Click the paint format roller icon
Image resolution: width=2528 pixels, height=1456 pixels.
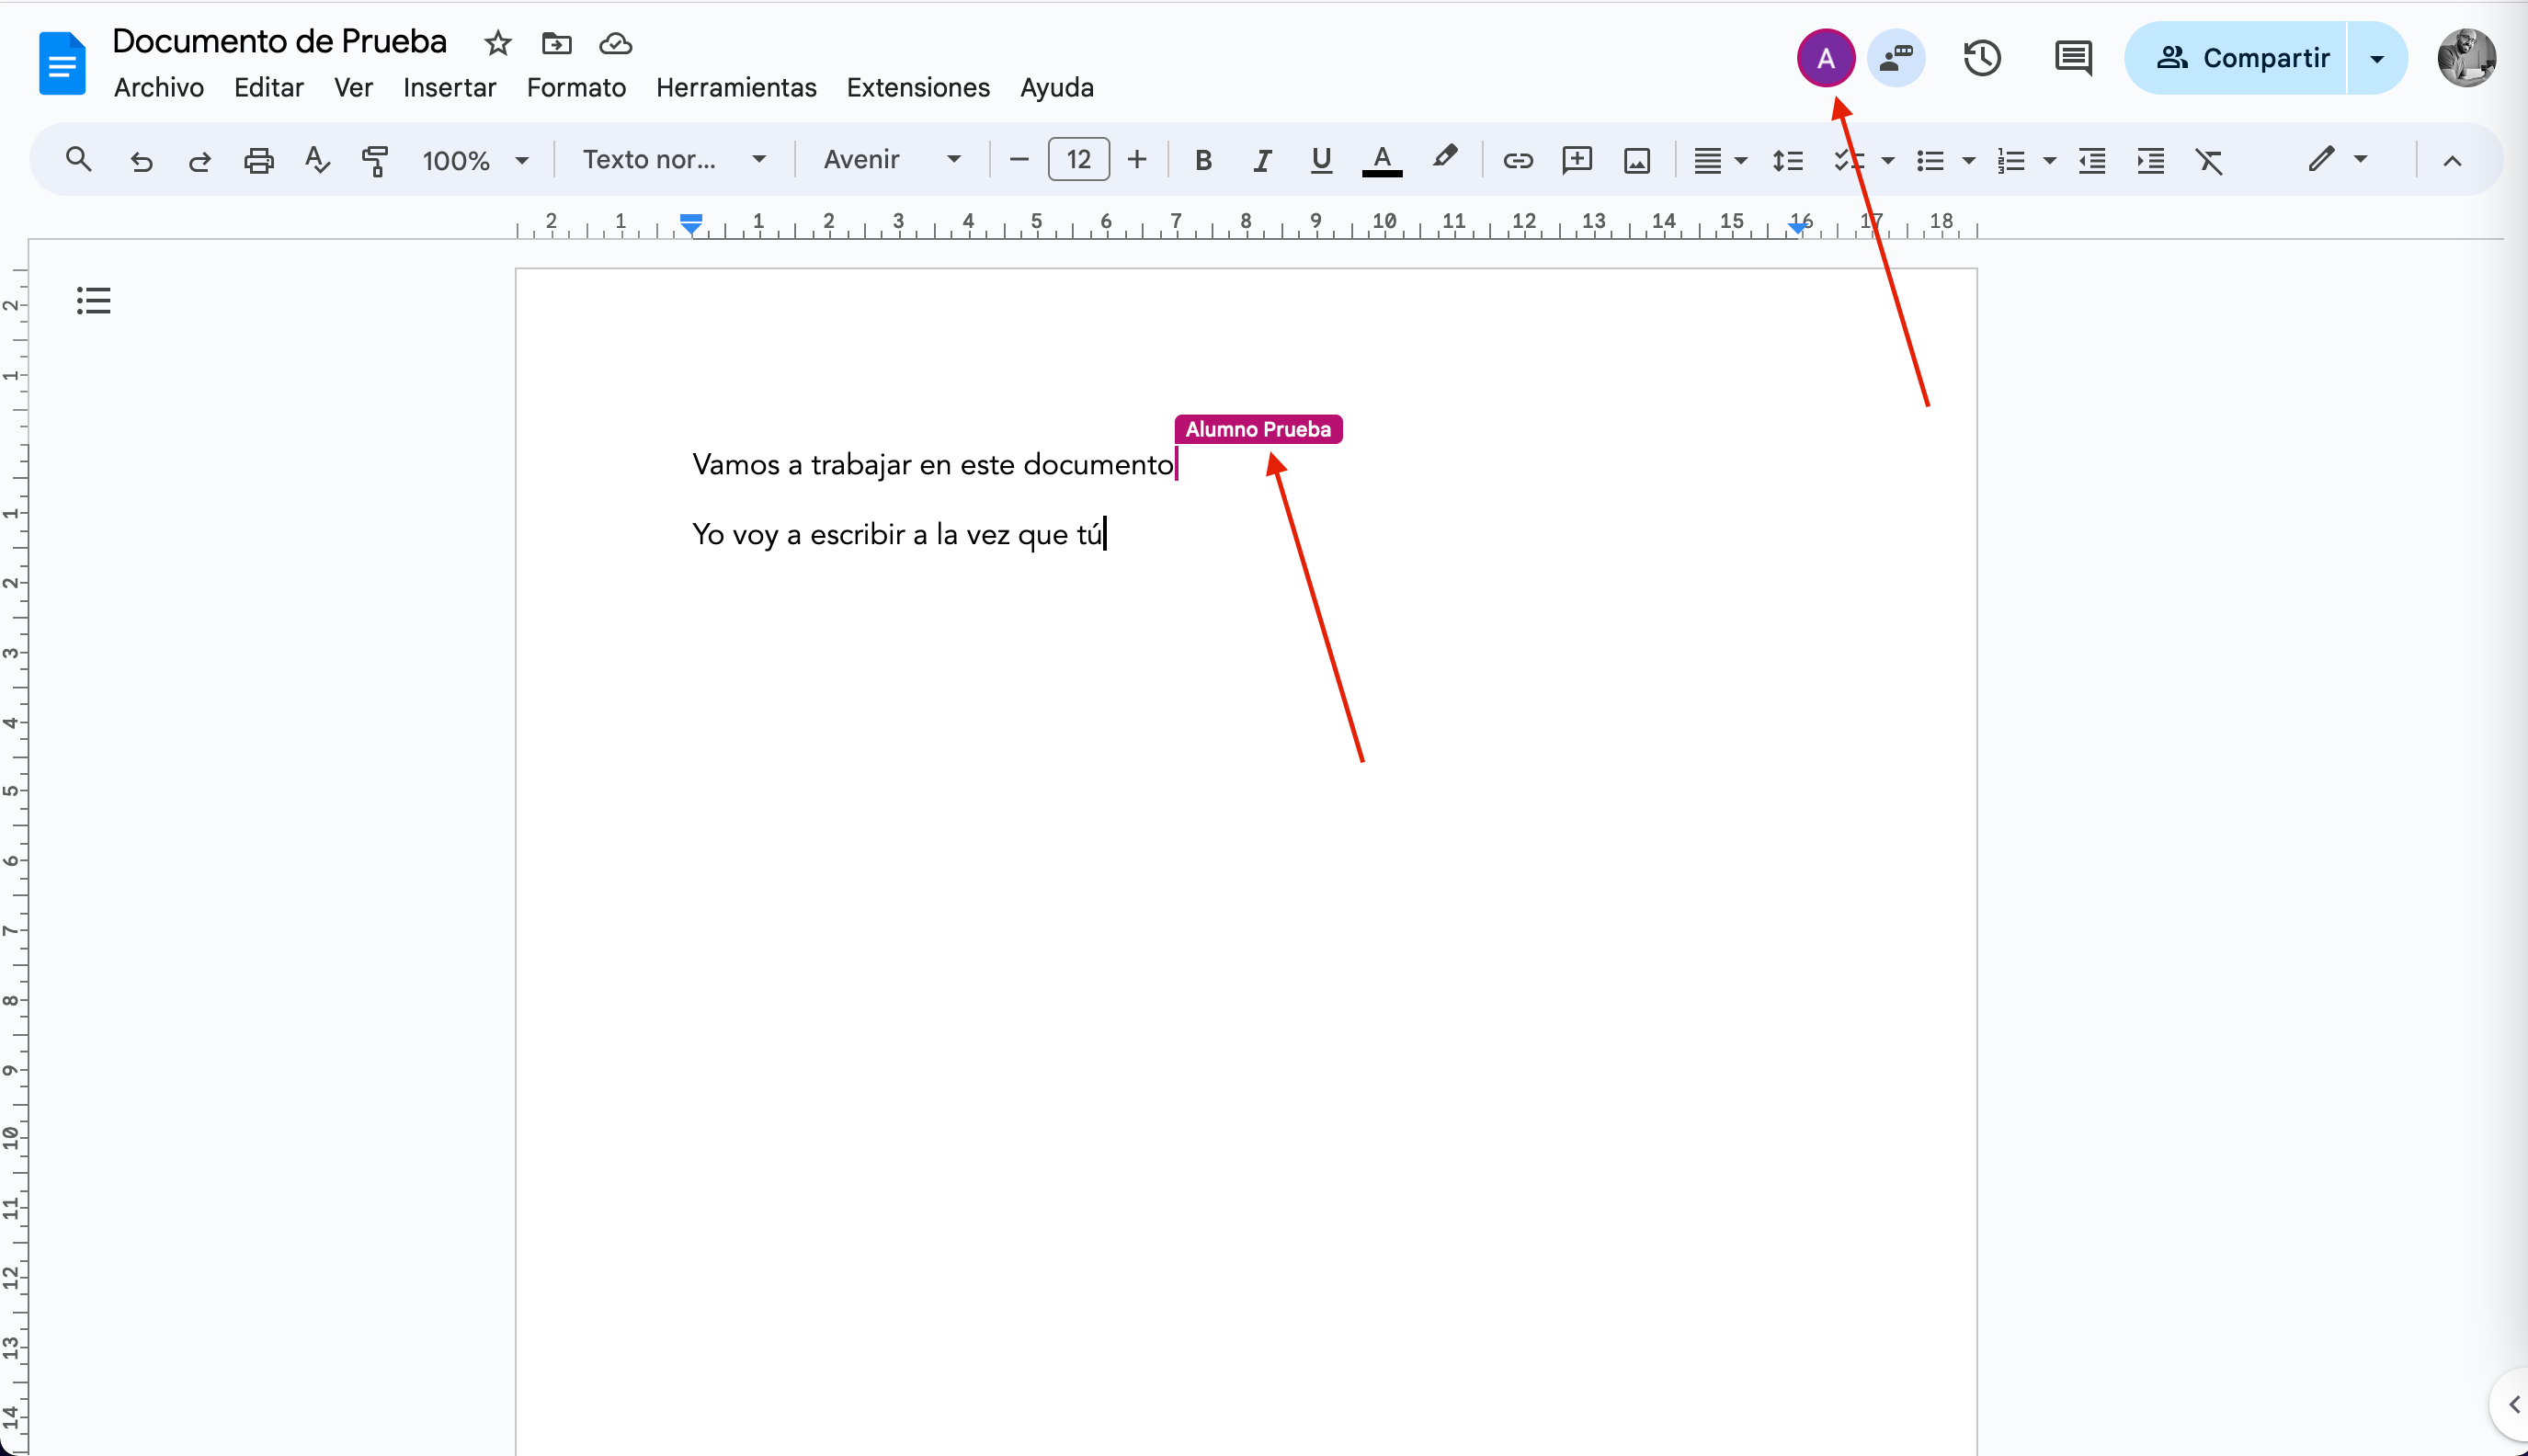(375, 160)
